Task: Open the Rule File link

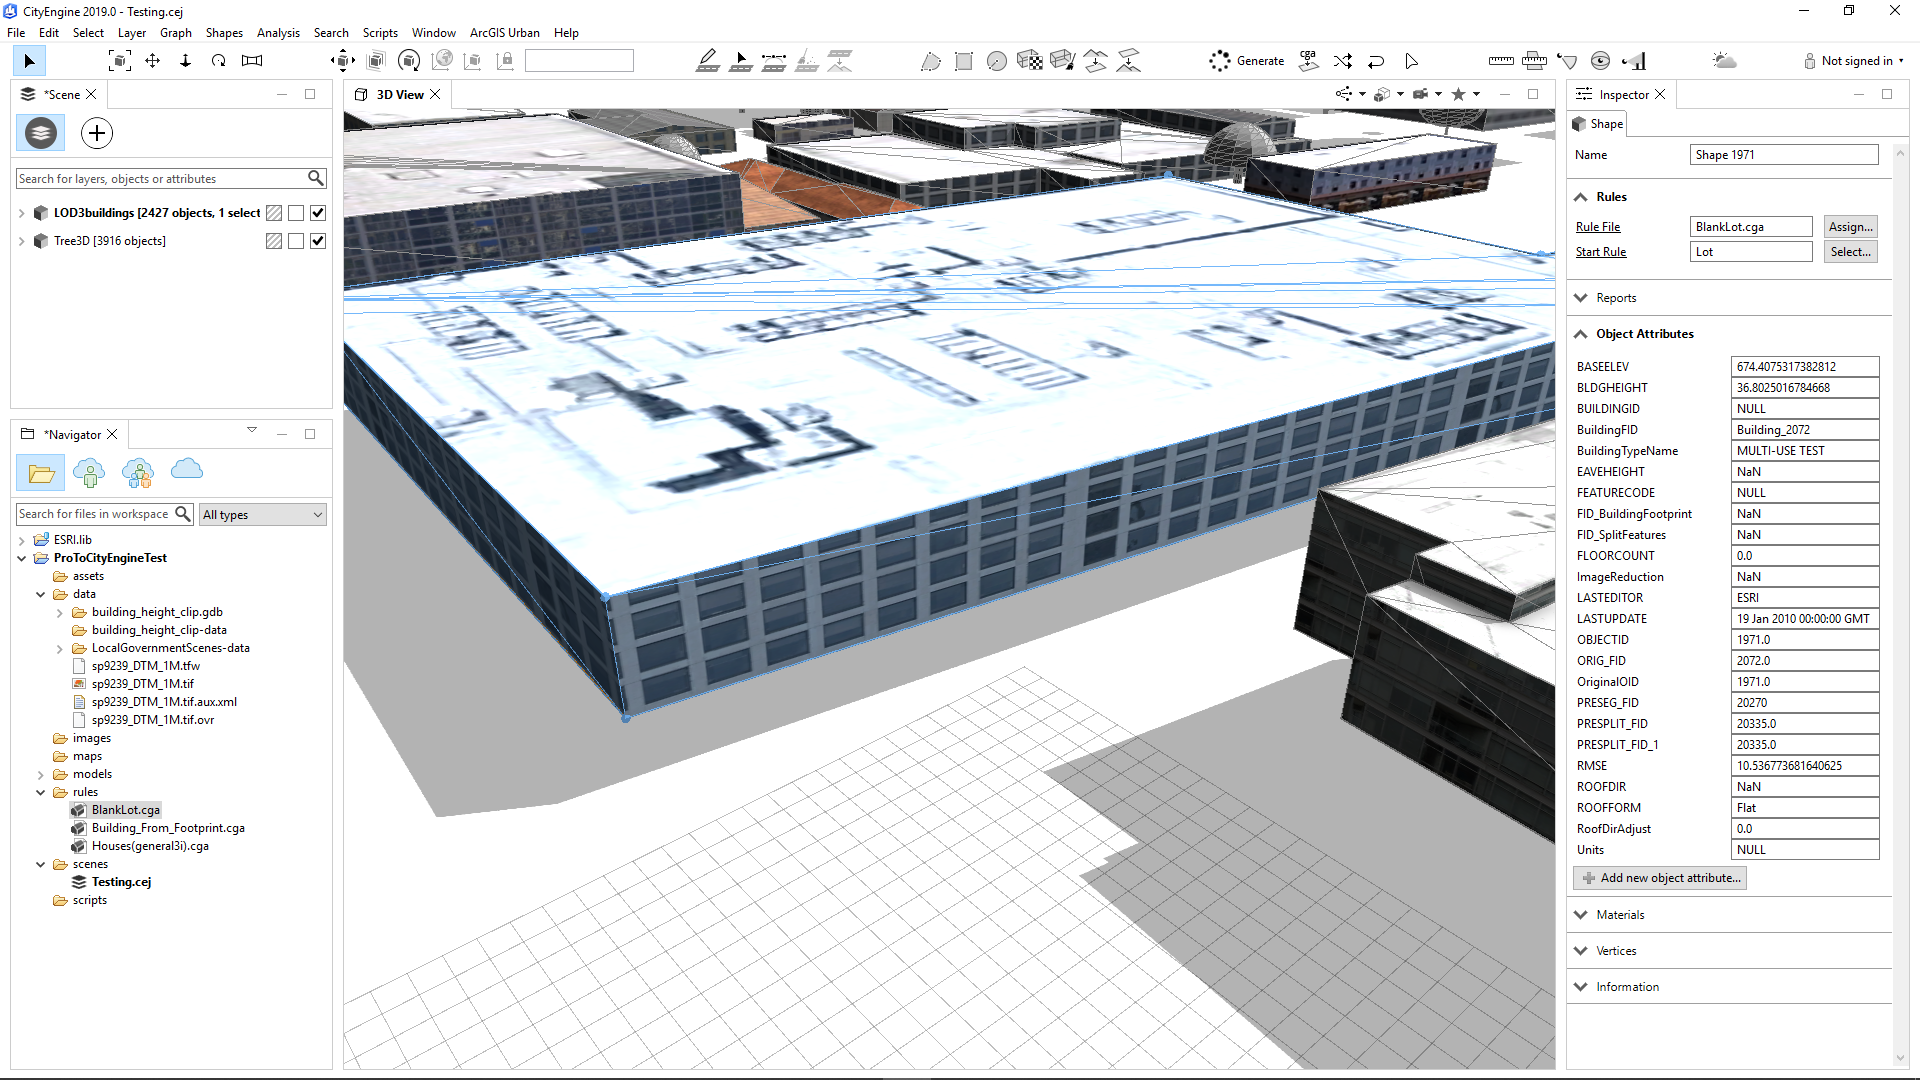Action: (1598, 227)
